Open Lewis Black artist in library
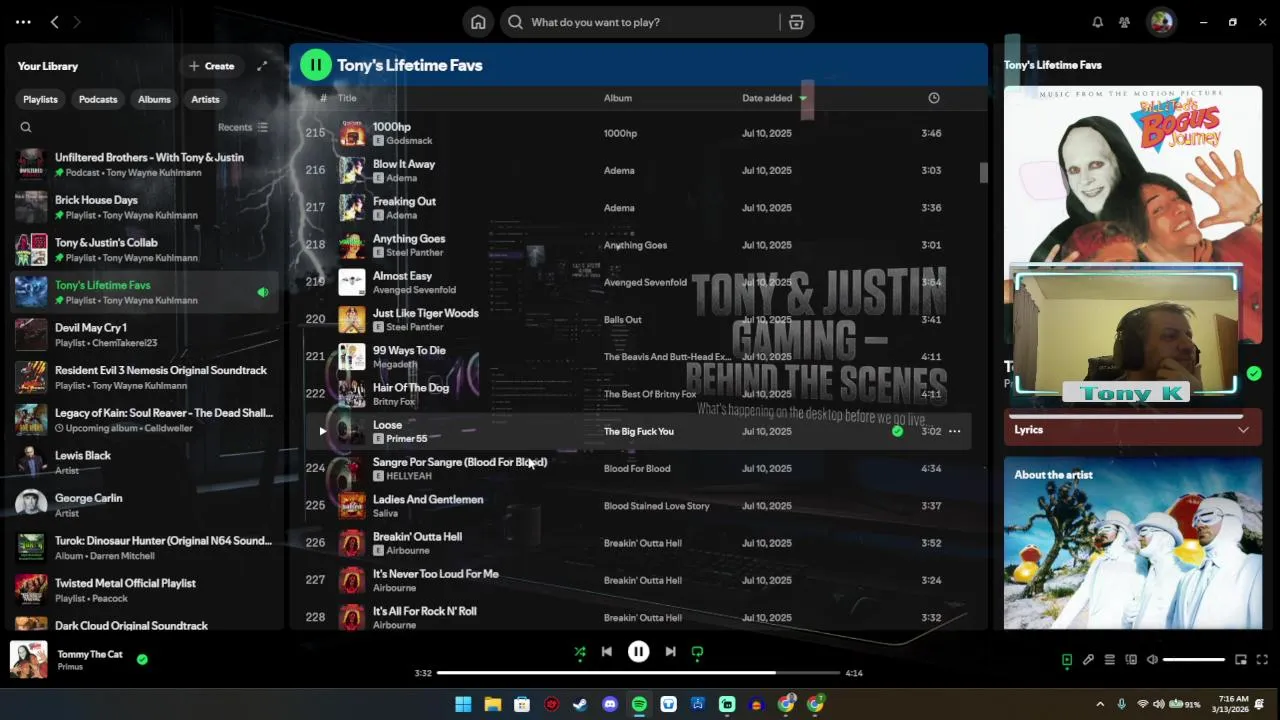Image resolution: width=1280 pixels, height=720 pixels. 145,462
